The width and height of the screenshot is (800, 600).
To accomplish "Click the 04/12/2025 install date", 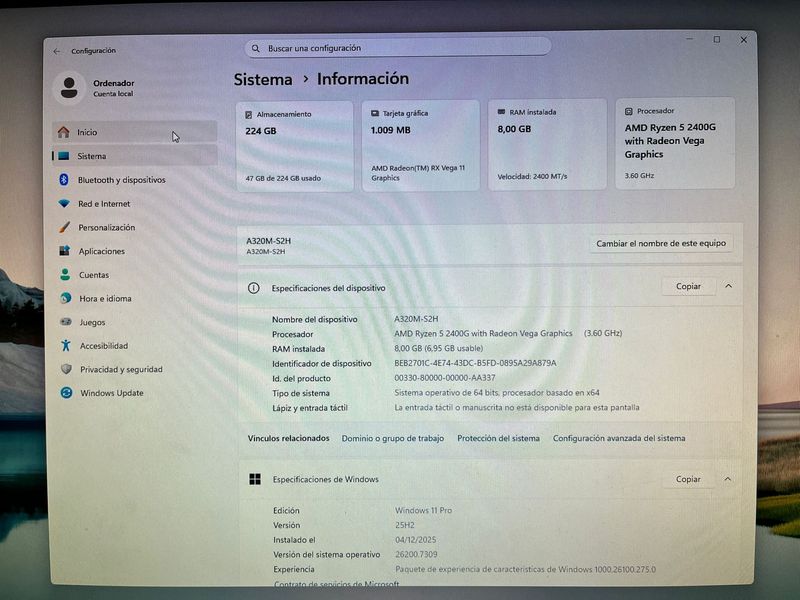I will (x=415, y=540).
